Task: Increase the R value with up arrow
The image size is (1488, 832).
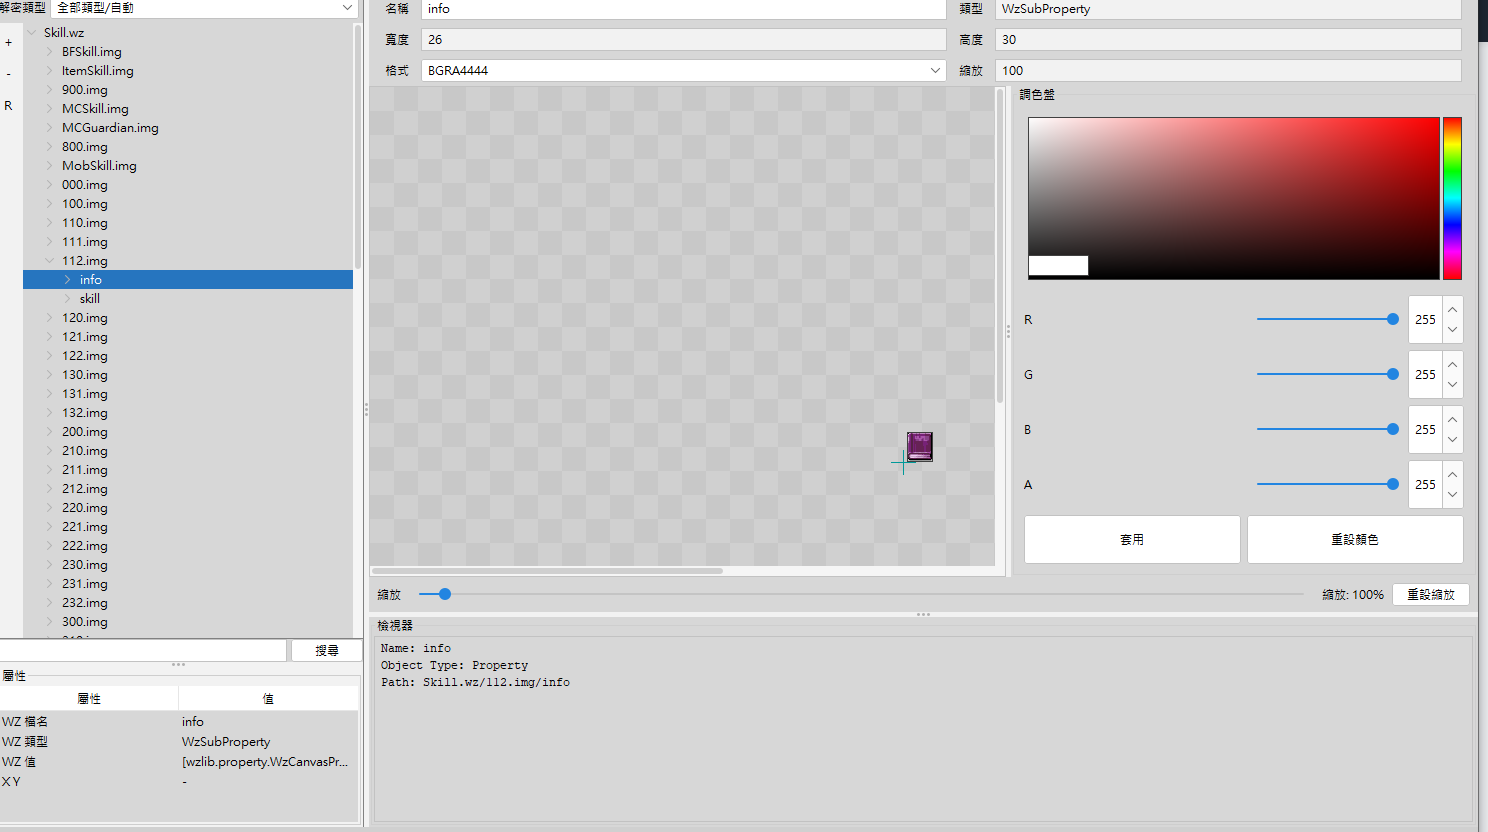Action: pos(1452,309)
